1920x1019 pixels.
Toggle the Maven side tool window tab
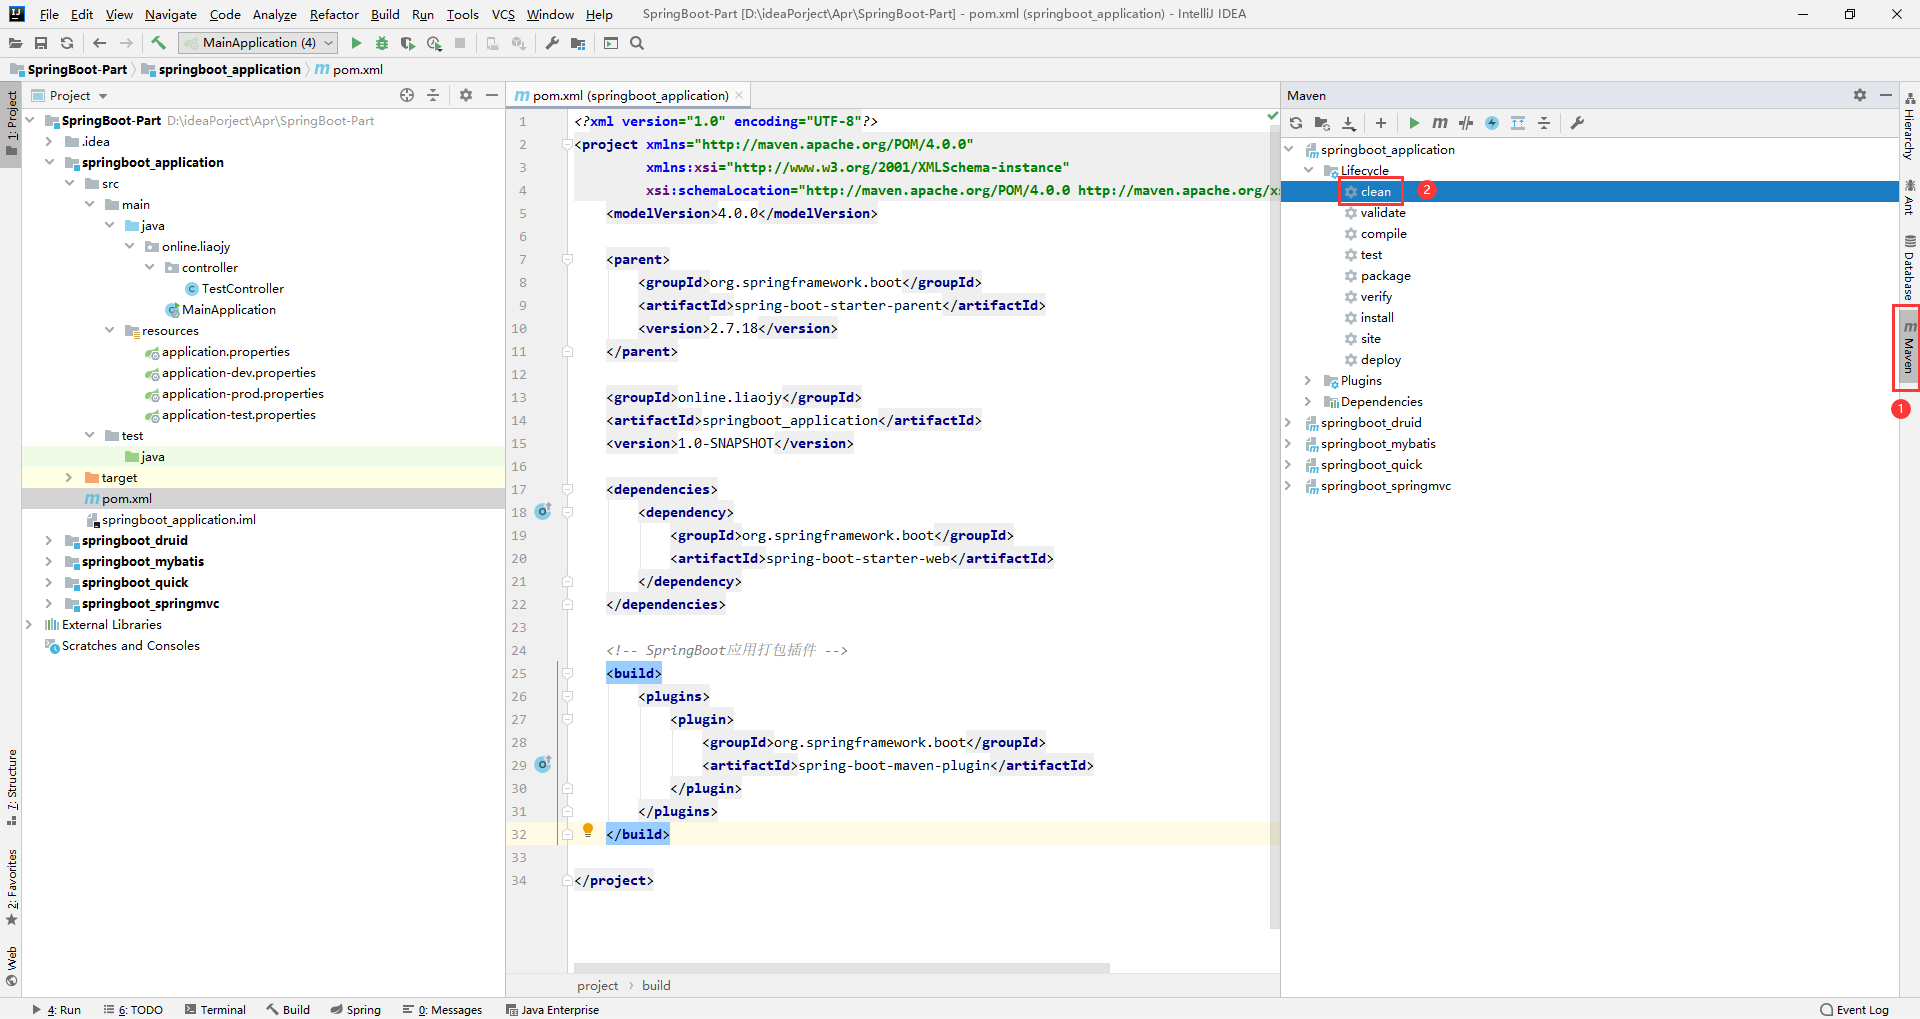pos(1909,347)
